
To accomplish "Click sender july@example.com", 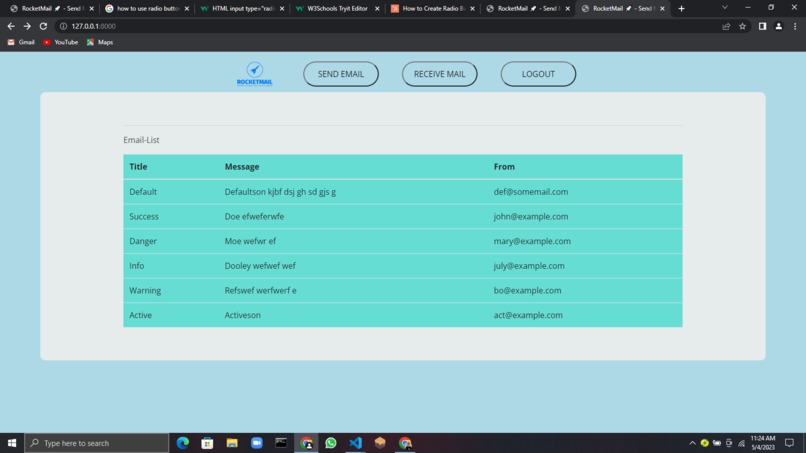I will tap(529, 266).
